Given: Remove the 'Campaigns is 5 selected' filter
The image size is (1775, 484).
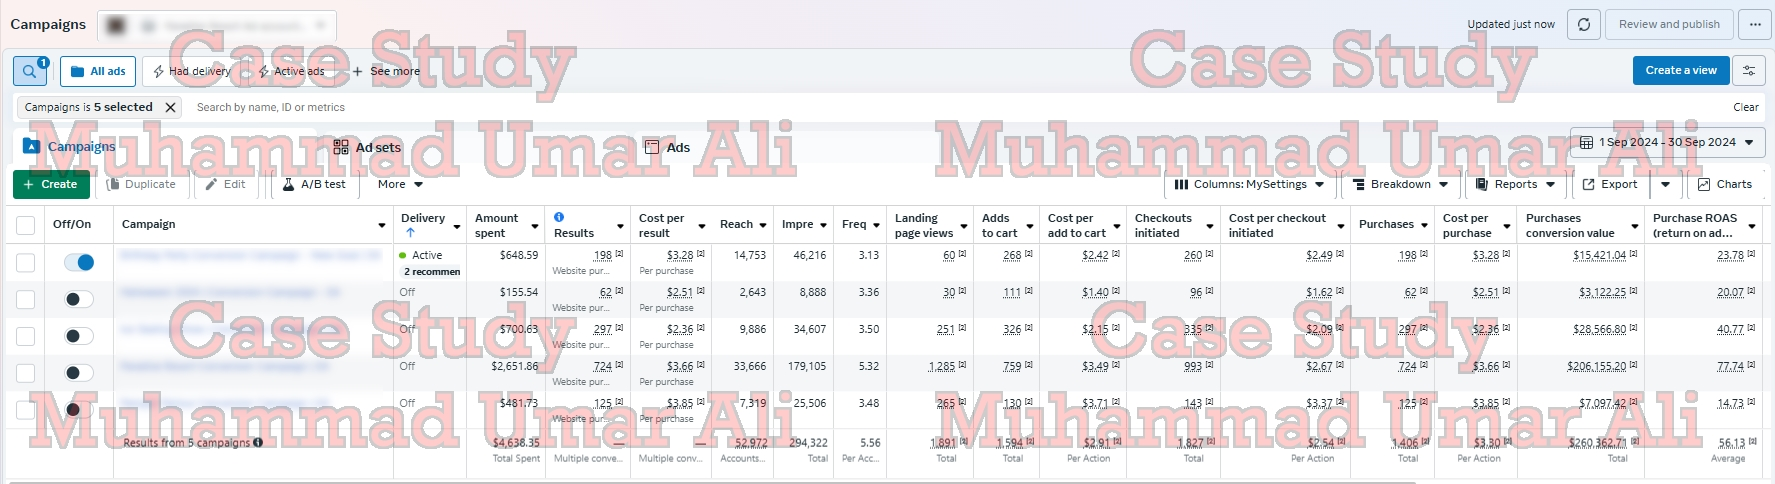Looking at the screenshot, I should tap(170, 107).
